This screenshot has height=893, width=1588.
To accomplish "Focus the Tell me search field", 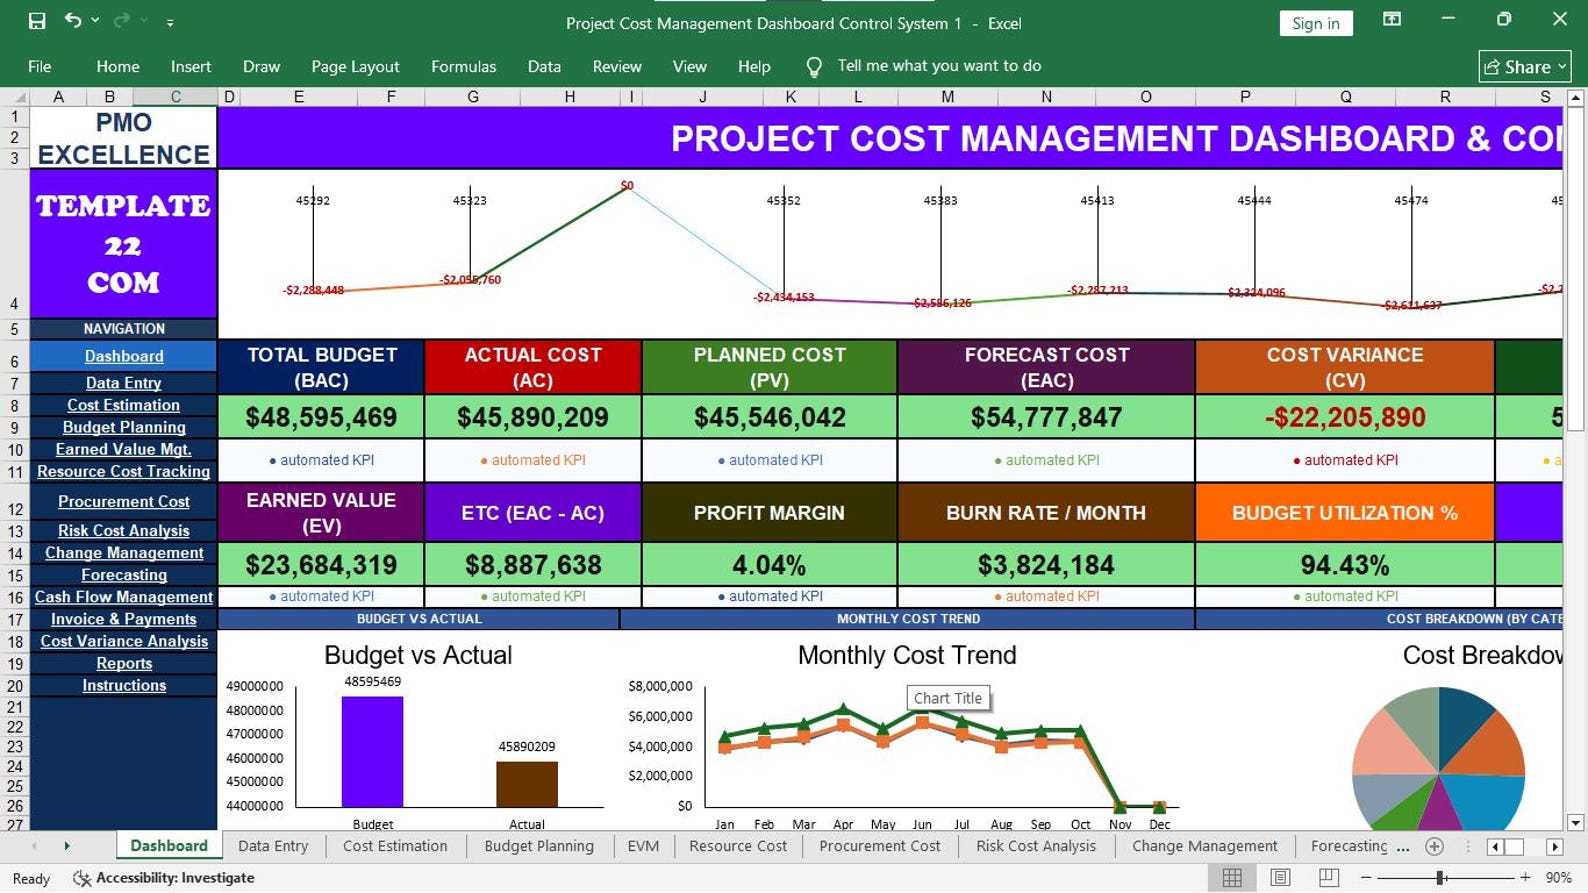I will point(939,65).
